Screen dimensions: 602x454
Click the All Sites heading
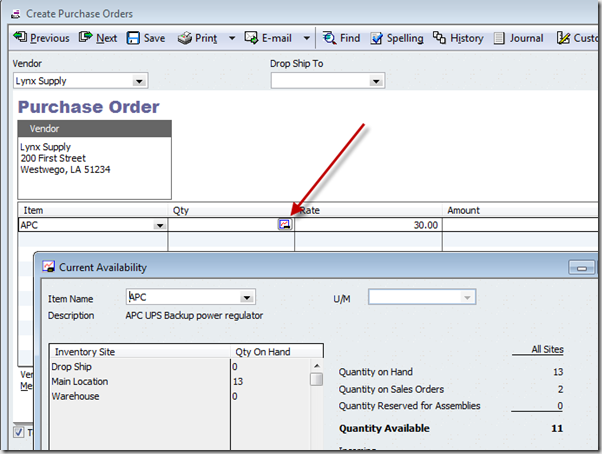click(x=547, y=349)
